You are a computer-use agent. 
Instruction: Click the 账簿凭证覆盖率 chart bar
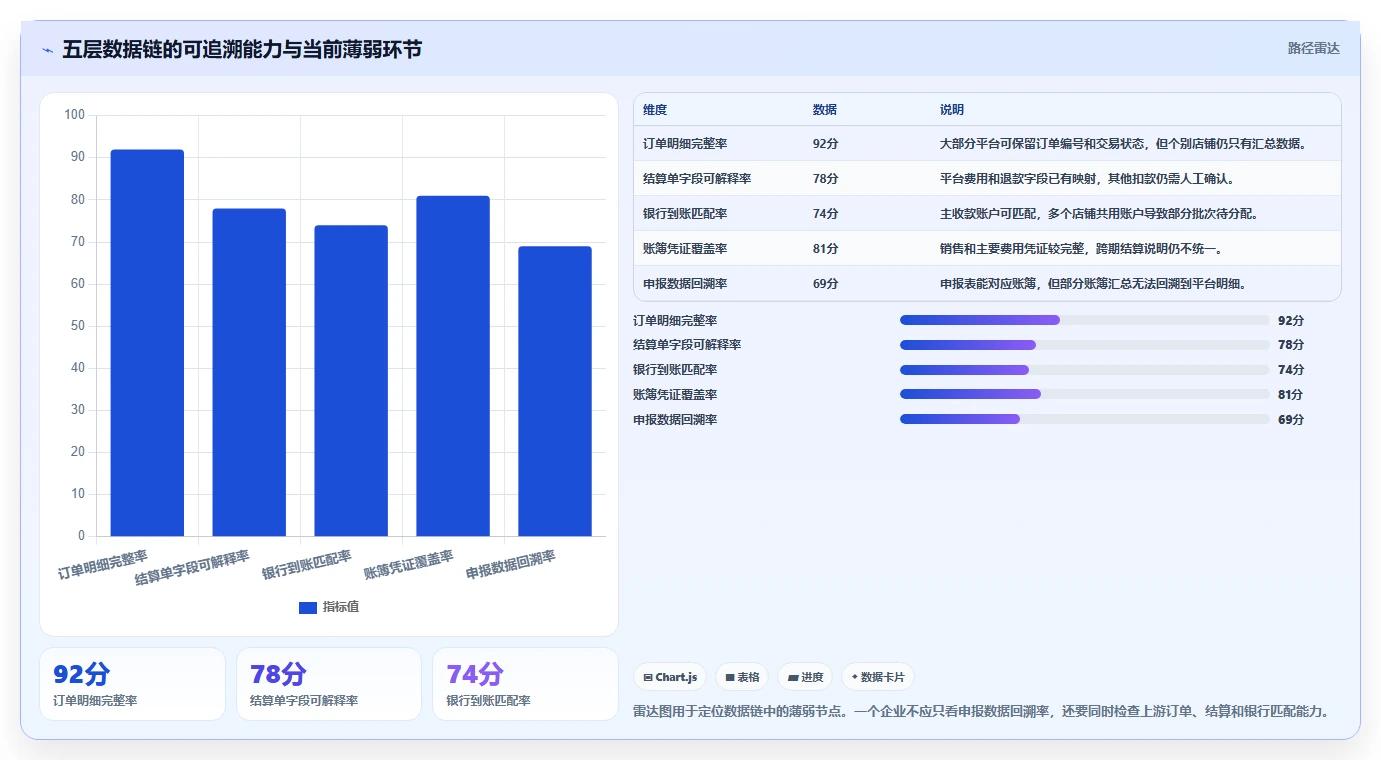[453, 366]
